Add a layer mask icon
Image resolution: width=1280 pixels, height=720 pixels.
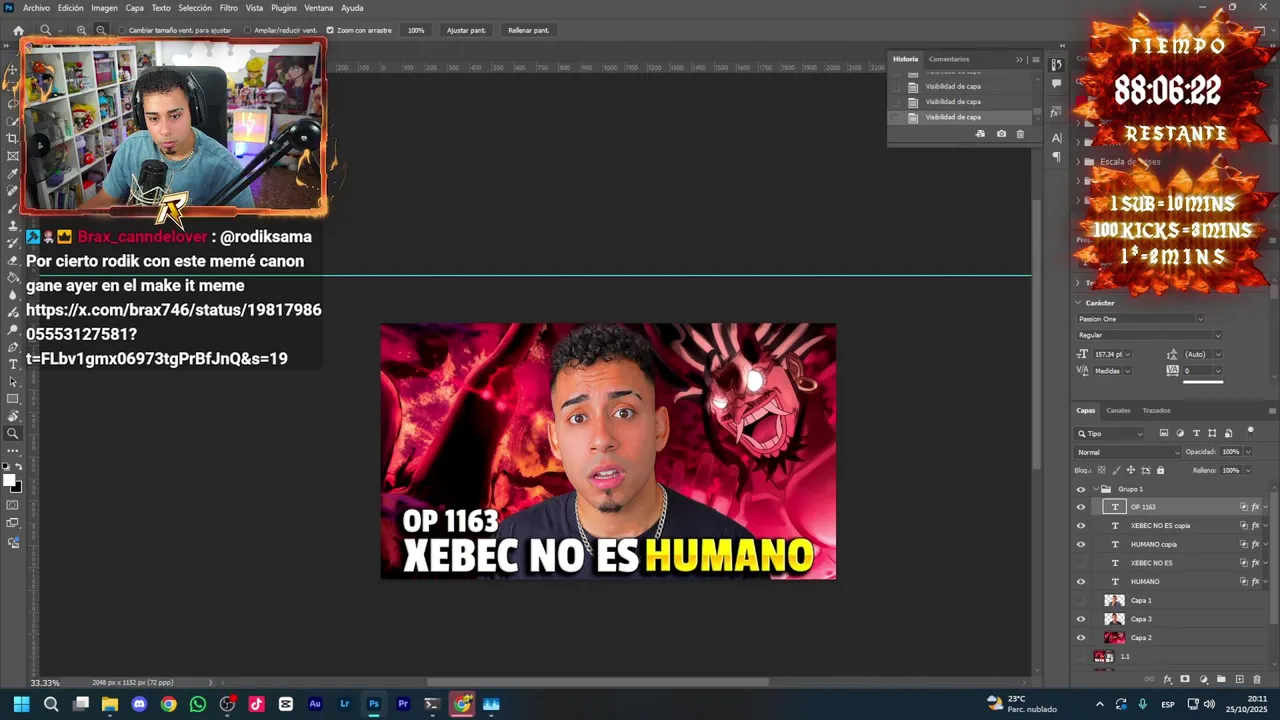click(x=1185, y=679)
